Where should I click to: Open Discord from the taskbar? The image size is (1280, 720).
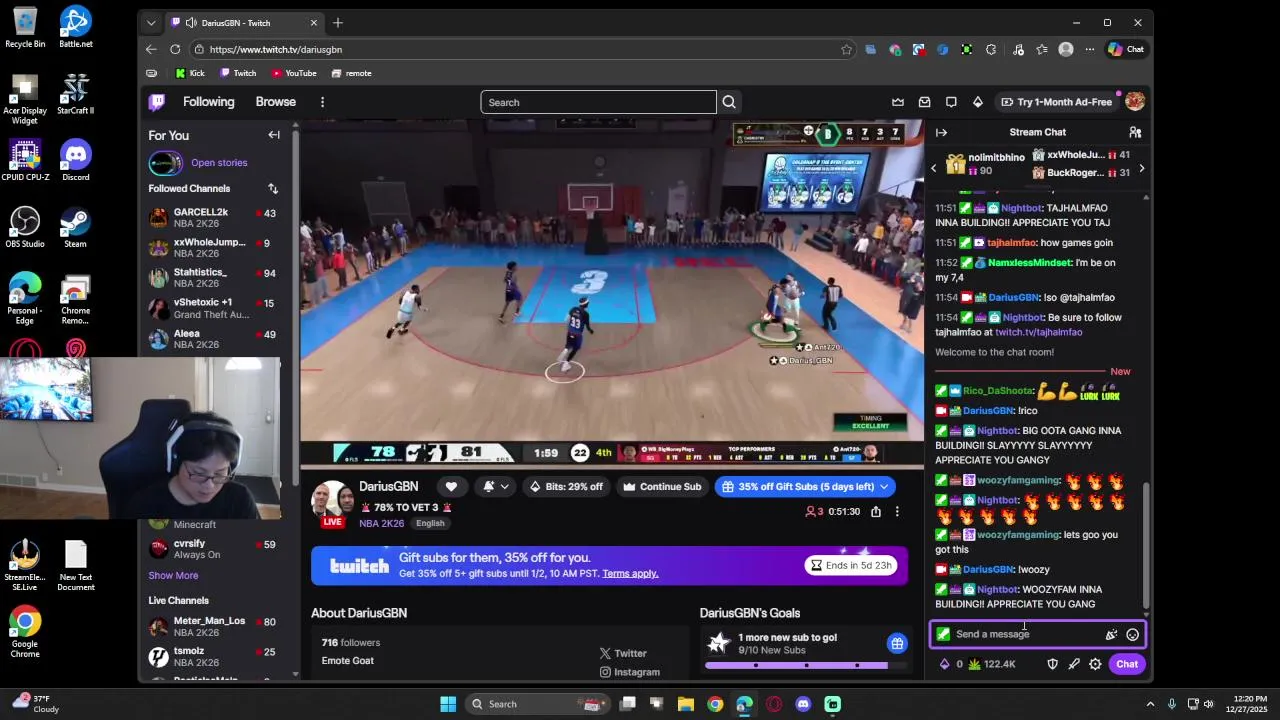point(803,704)
